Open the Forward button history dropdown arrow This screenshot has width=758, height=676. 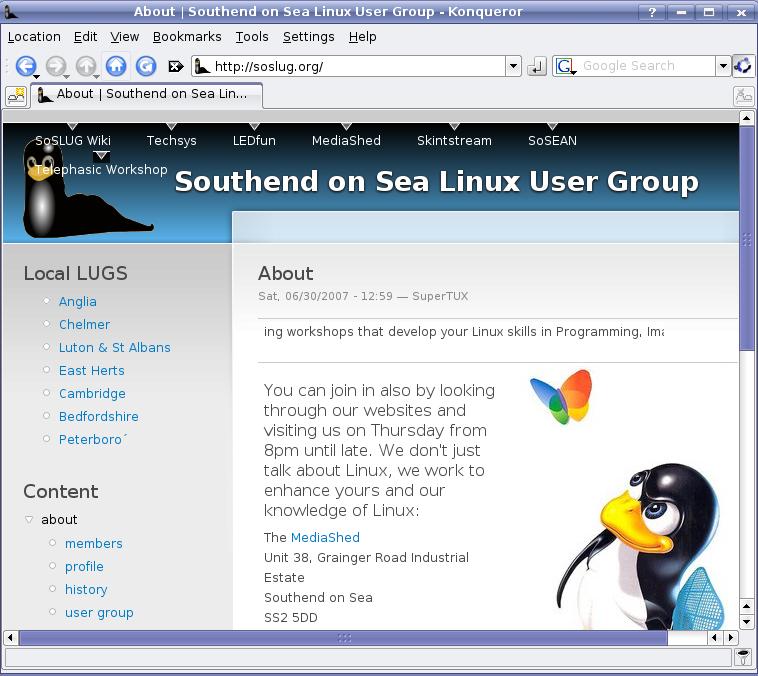pos(66,77)
